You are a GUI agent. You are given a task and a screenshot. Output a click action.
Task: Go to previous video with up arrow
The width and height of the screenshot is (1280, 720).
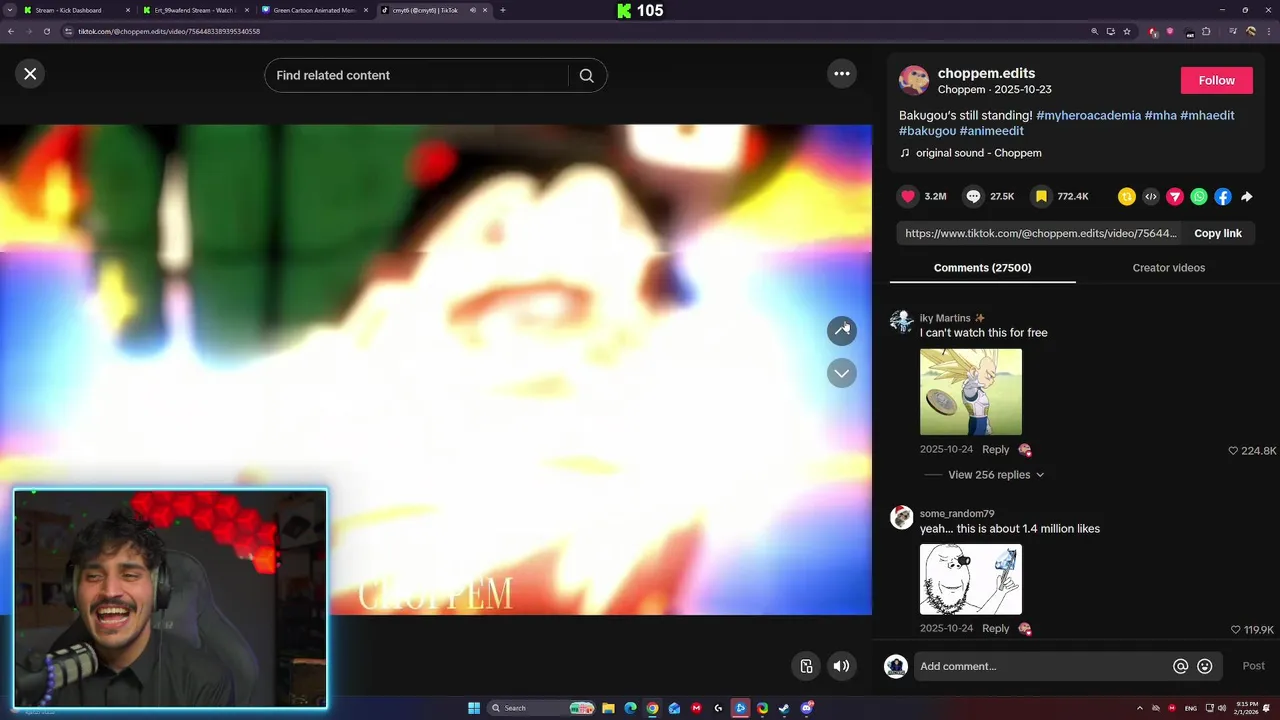842,331
